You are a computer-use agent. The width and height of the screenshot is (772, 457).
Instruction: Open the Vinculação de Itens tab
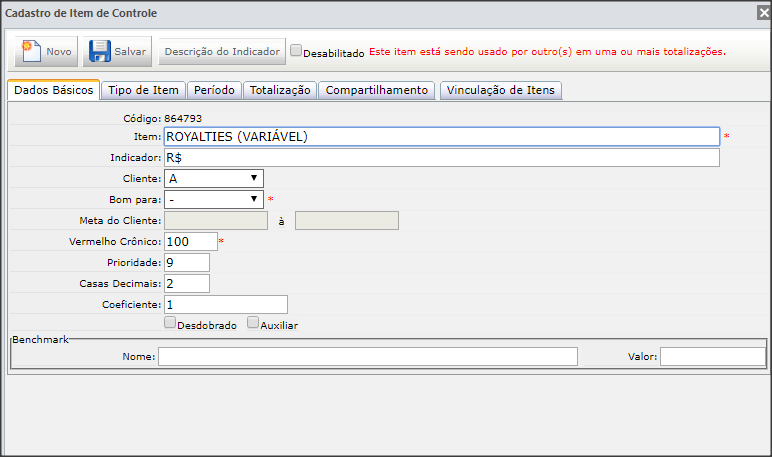[x=501, y=90]
